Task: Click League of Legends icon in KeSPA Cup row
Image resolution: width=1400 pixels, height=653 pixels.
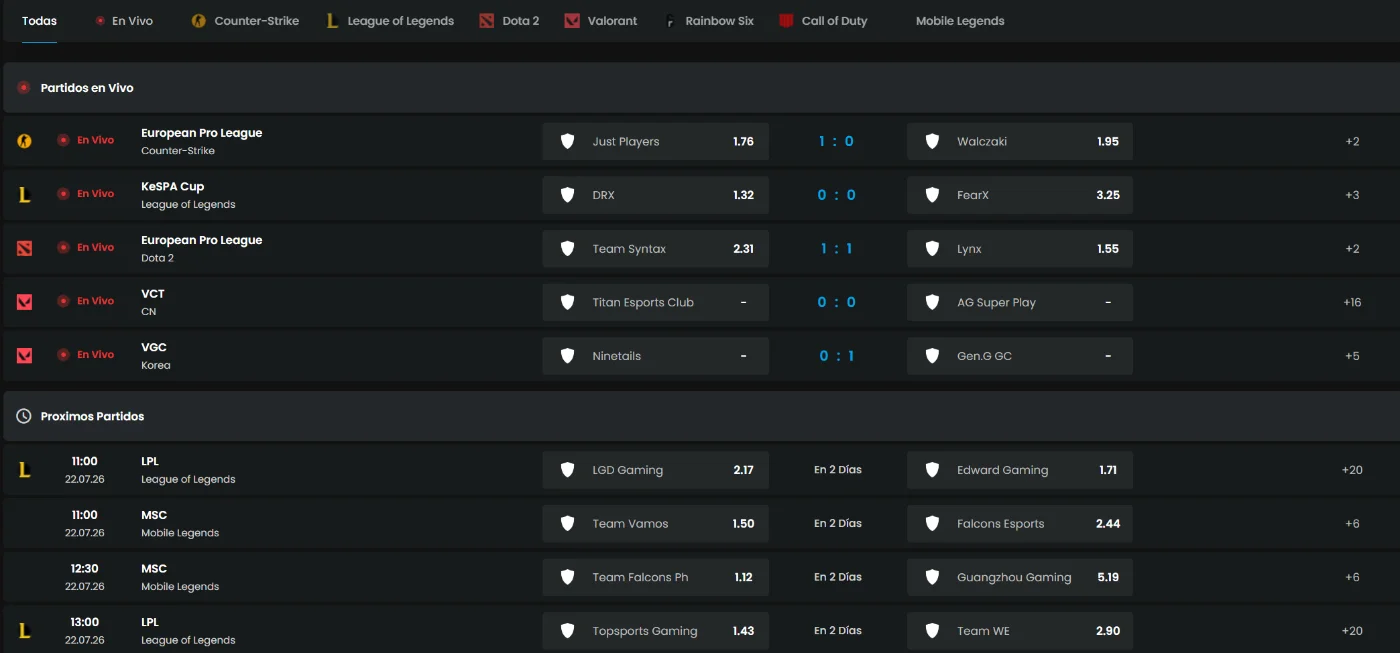Action: [24, 195]
